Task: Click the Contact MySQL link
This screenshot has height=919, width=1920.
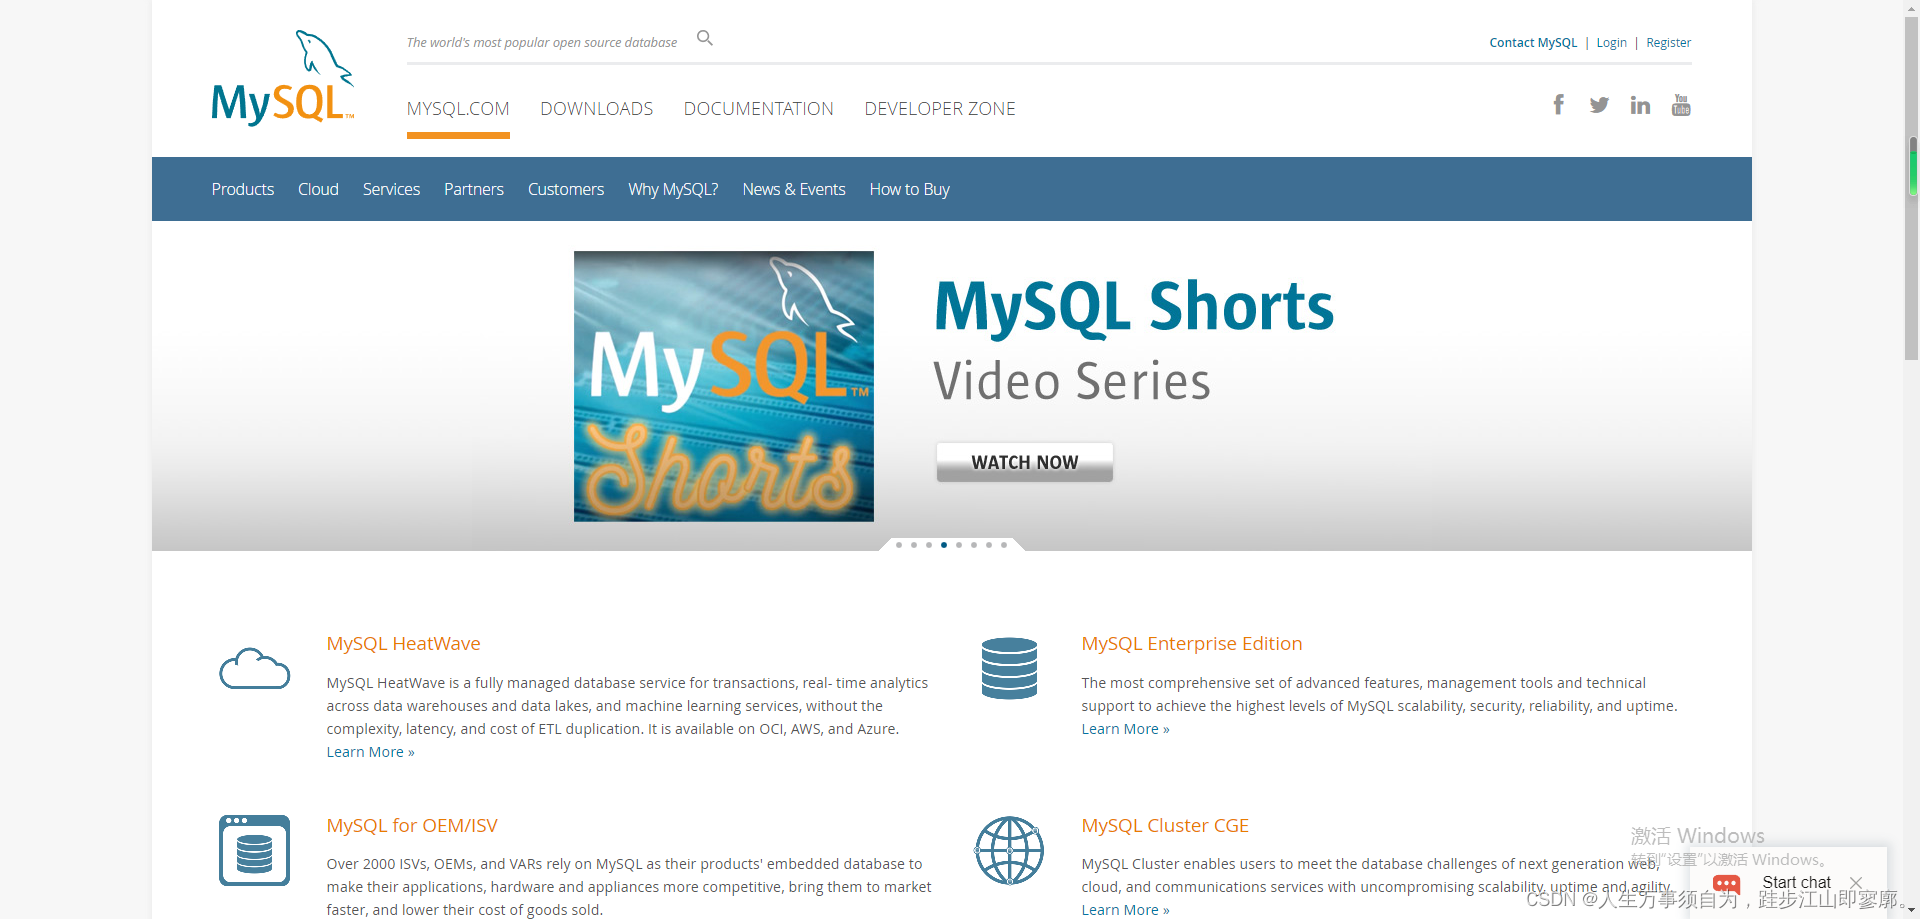Action: [1533, 43]
